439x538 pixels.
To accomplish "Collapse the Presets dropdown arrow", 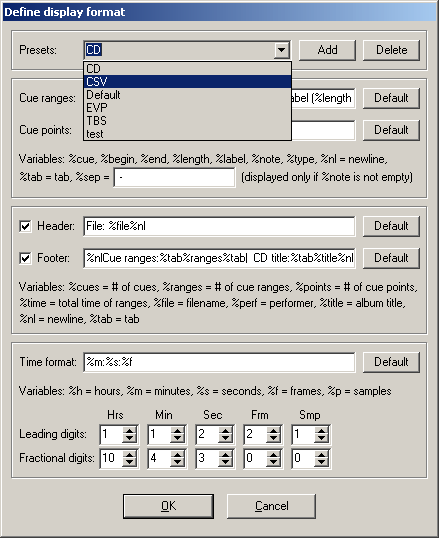I will click(281, 50).
